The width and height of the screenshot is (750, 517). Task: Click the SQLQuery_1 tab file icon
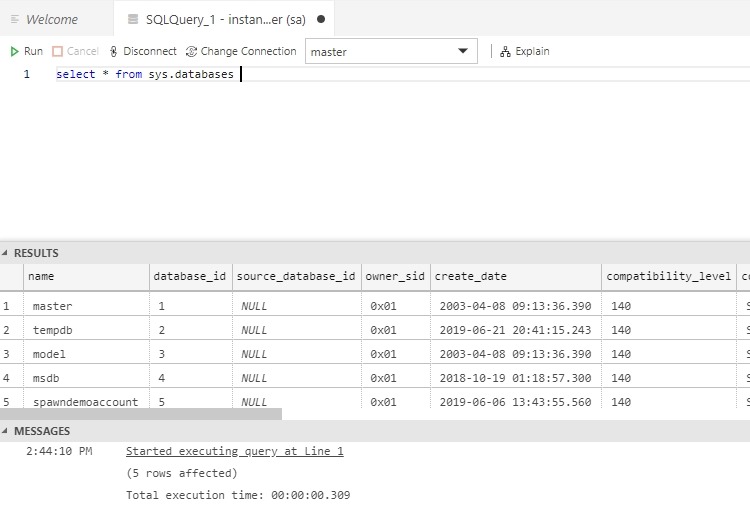(x=133, y=19)
